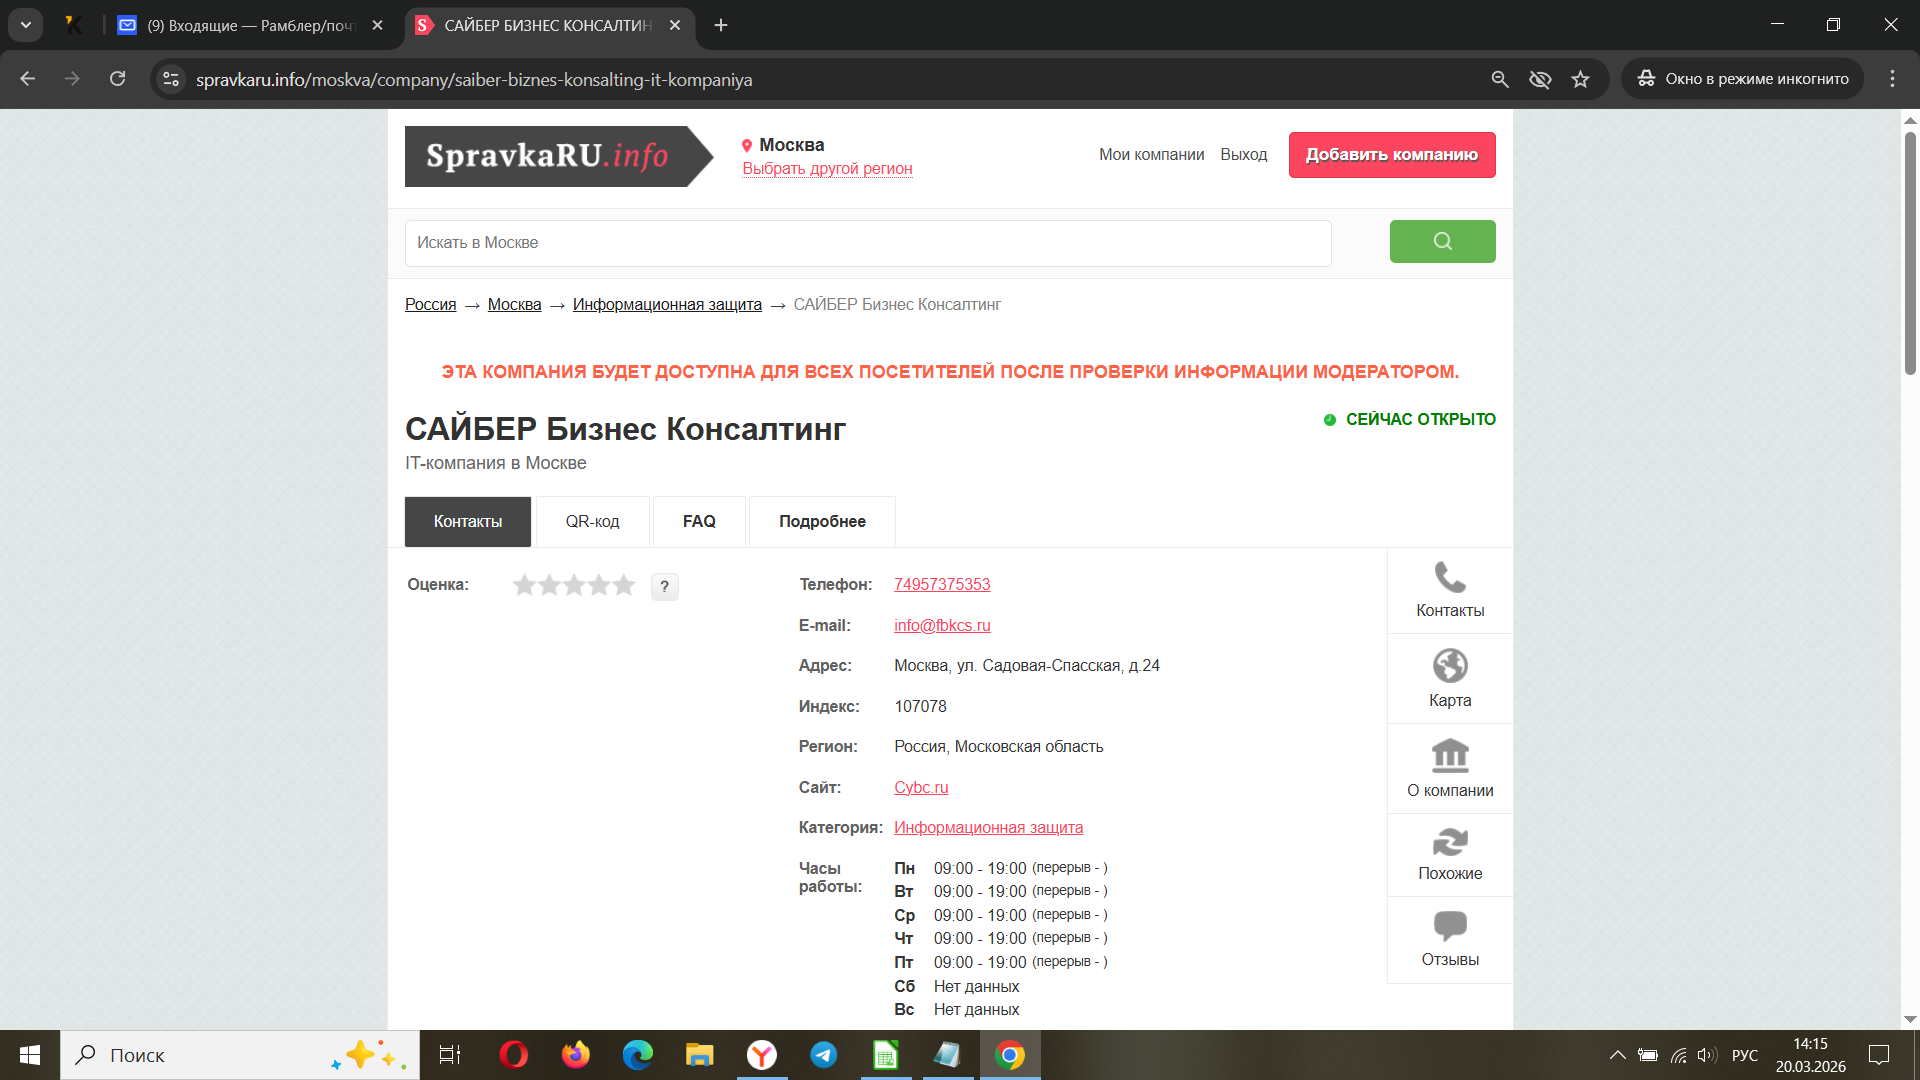Image resolution: width=1920 pixels, height=1080 pixels.
Task: Switch to the QR-код tab
Action: click(592, 521)
